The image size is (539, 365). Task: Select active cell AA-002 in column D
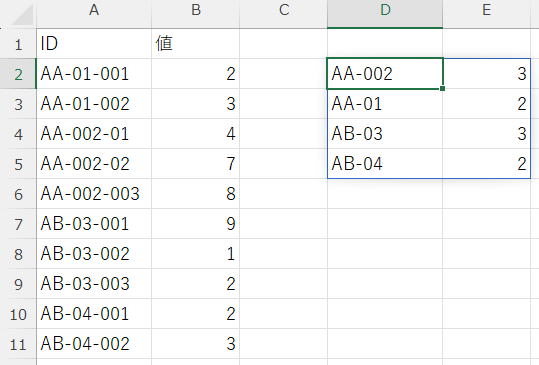385,74
